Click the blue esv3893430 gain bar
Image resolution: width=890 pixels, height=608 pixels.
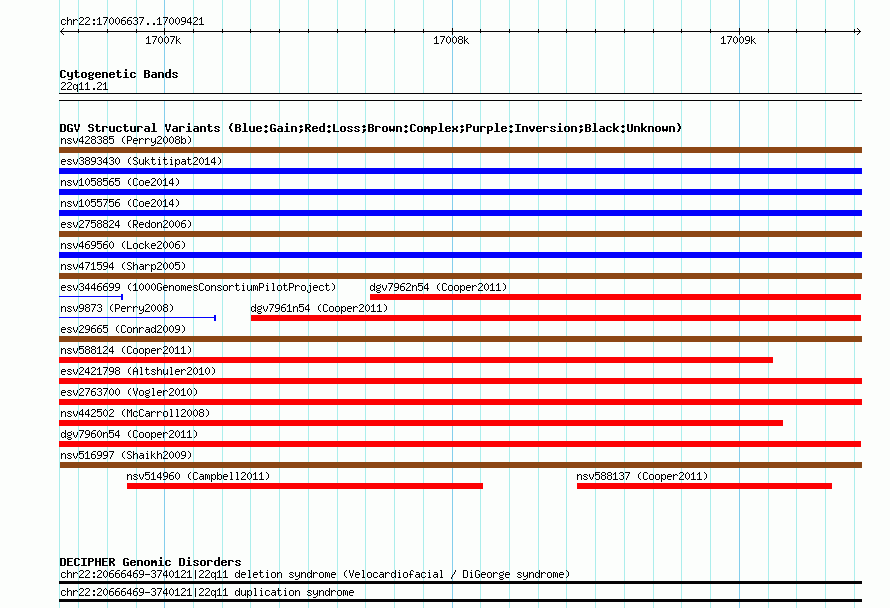(x=460, y=171)
